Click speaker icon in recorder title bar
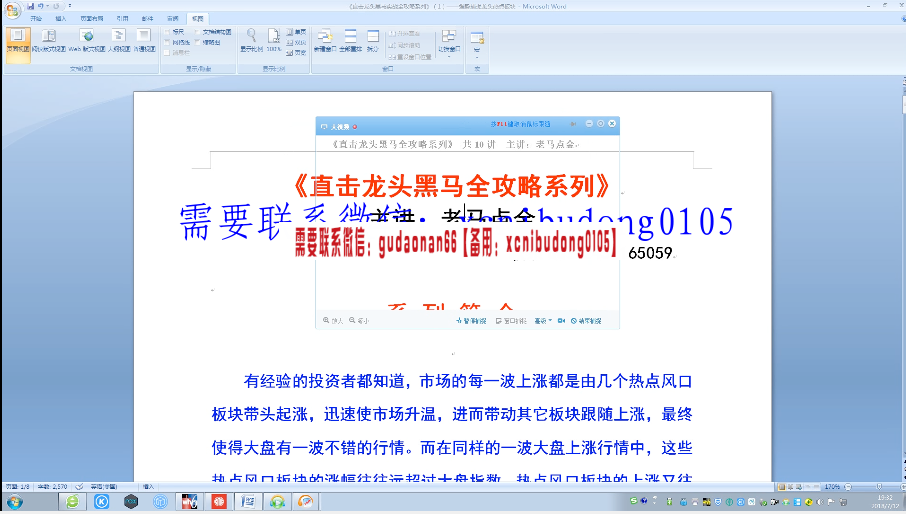This screenshot has width=906, height=514. pos(573,124)
